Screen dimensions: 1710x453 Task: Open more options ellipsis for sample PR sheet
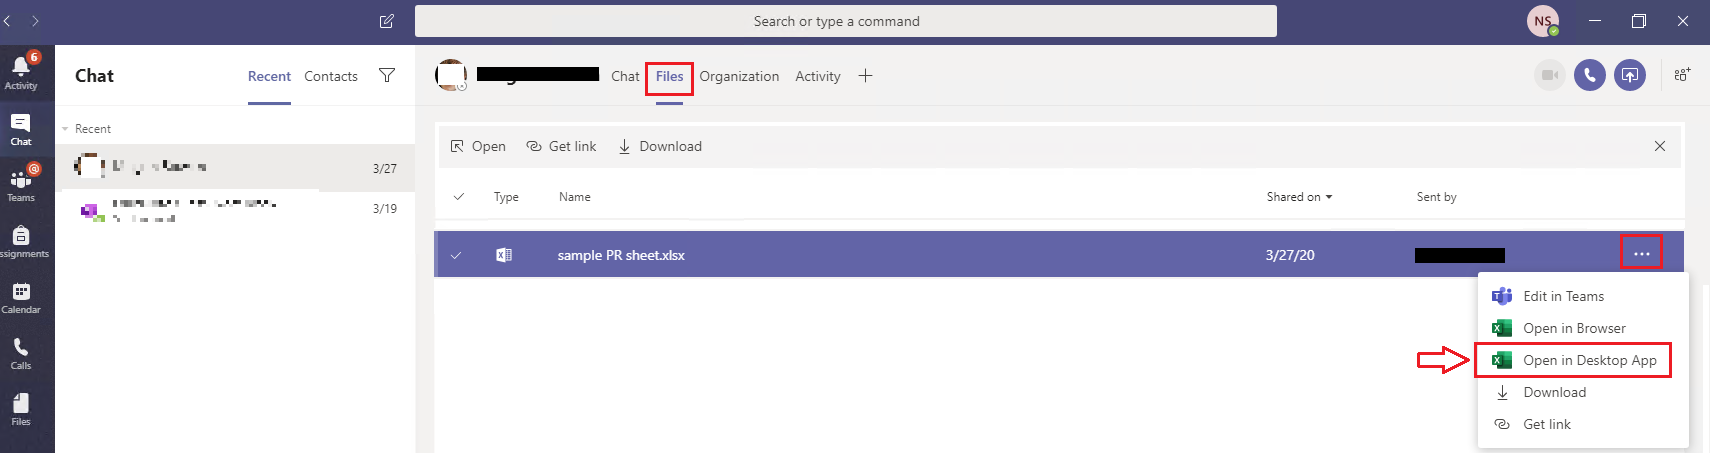(1642, 254)
